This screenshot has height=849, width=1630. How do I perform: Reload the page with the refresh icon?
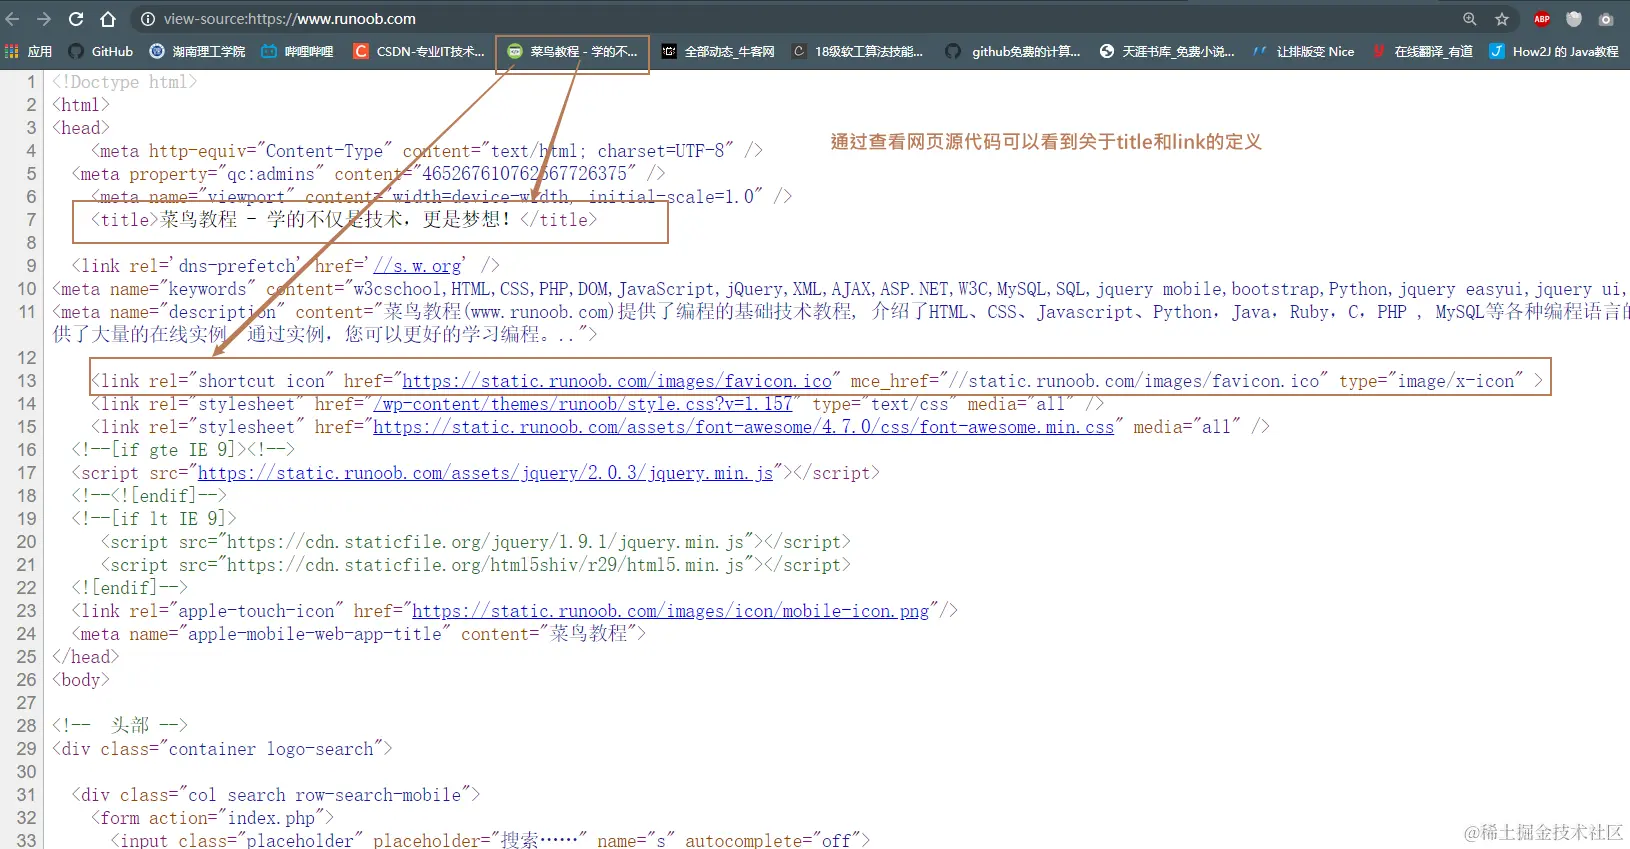pyautogui.click(x=76, y=19)
